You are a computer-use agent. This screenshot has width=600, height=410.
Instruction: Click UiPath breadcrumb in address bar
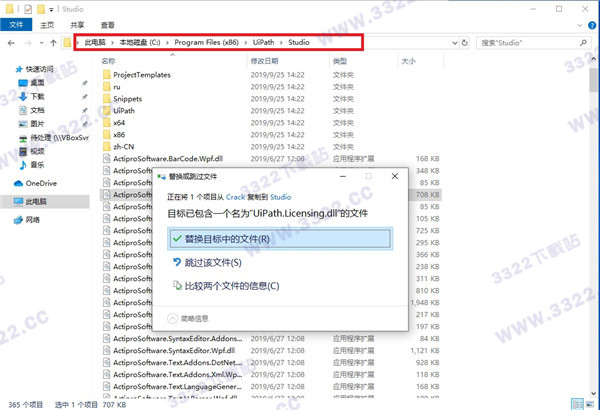point(263,42)
